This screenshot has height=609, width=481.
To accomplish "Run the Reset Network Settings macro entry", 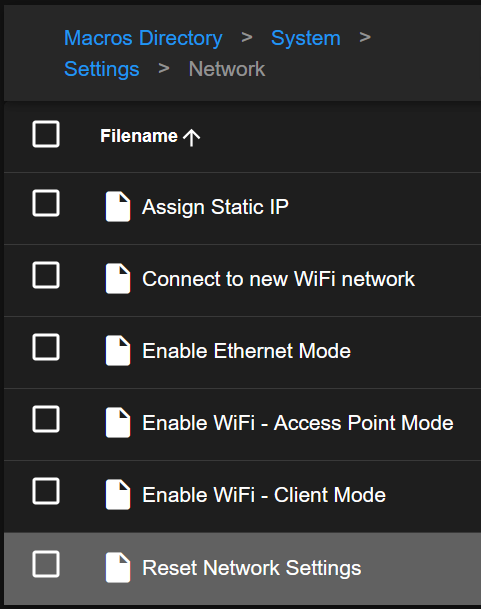I will point(252,568).
